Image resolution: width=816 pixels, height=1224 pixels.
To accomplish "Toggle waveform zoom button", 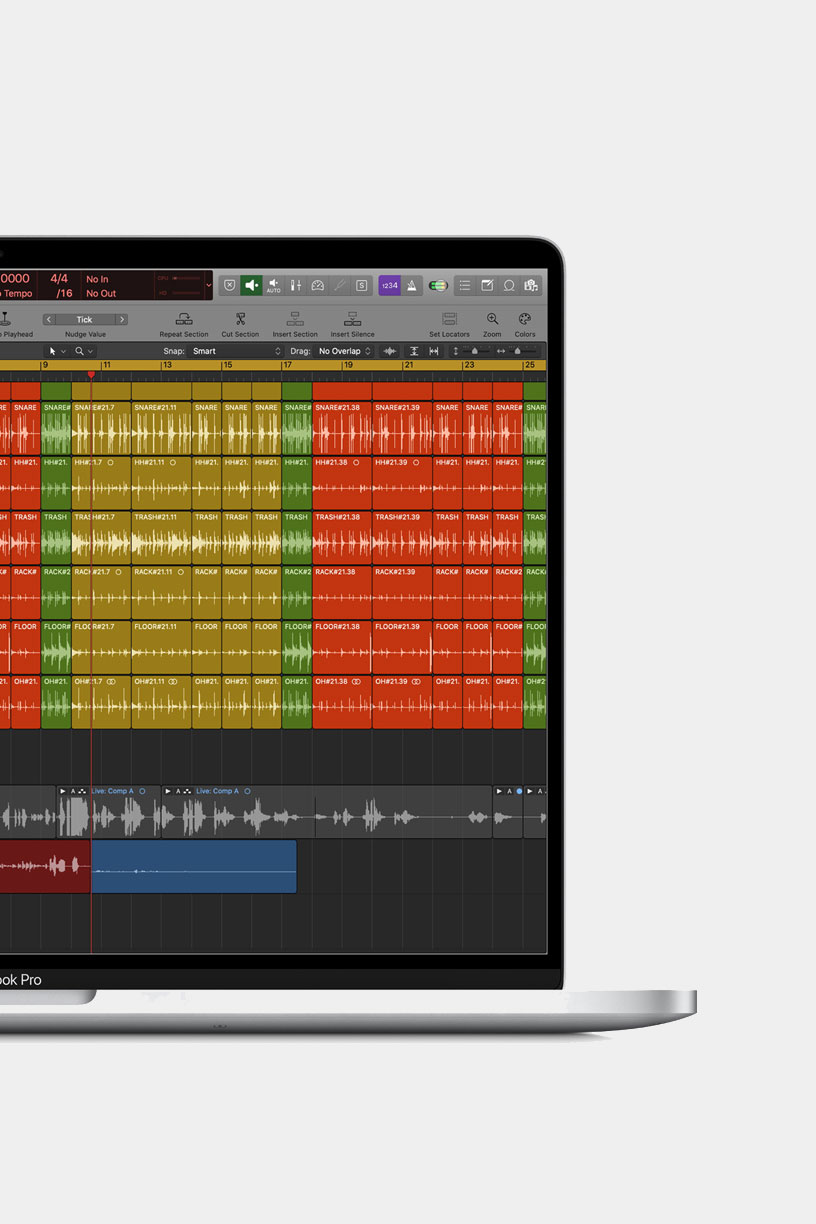I will pyautogui.click(x=390, y=351).
